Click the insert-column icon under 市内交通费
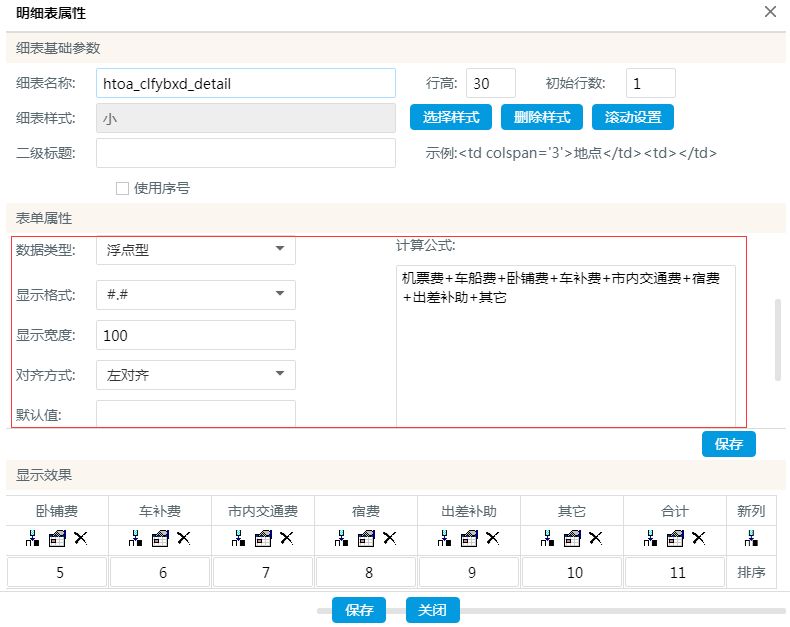 (x=238, y=538)
